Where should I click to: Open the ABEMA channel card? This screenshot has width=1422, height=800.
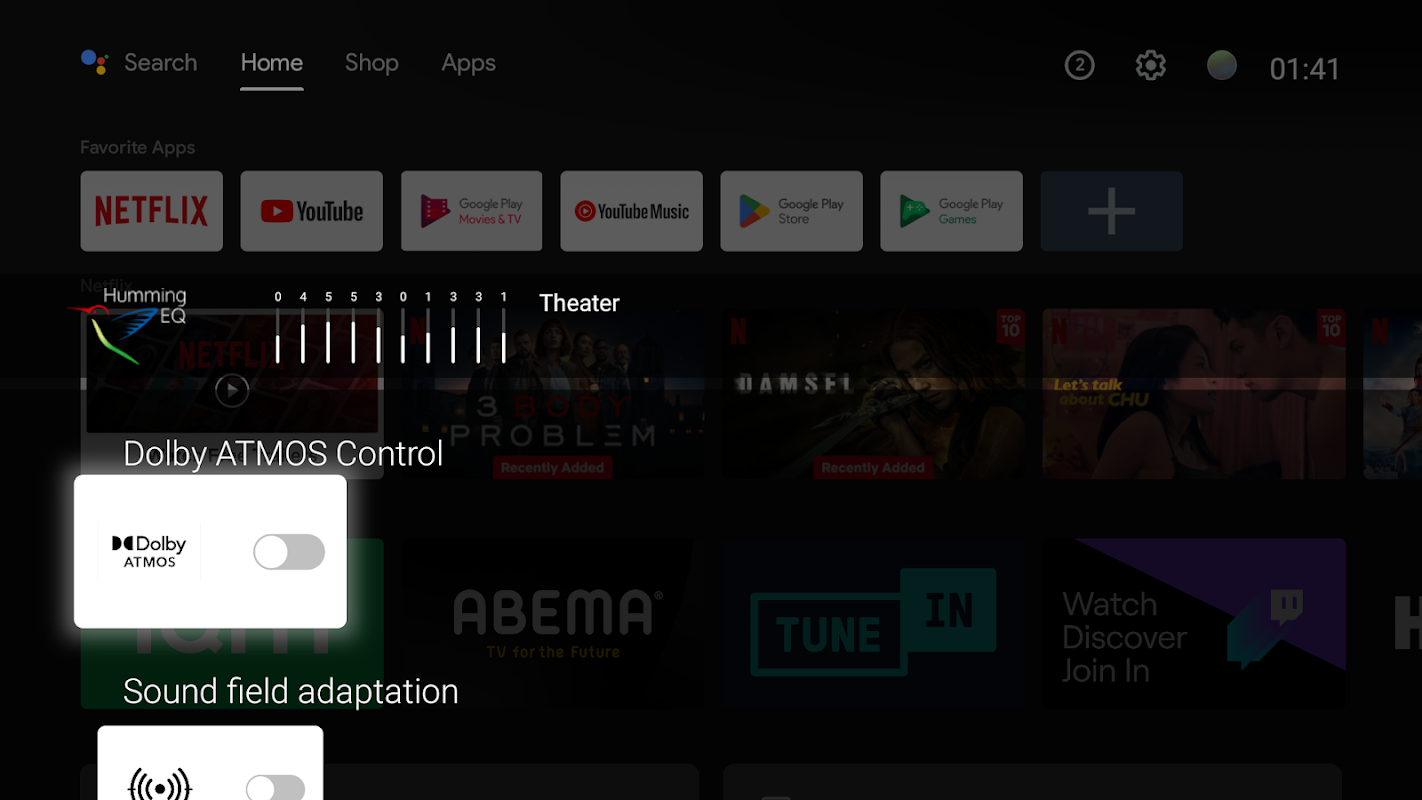[553, 624]
